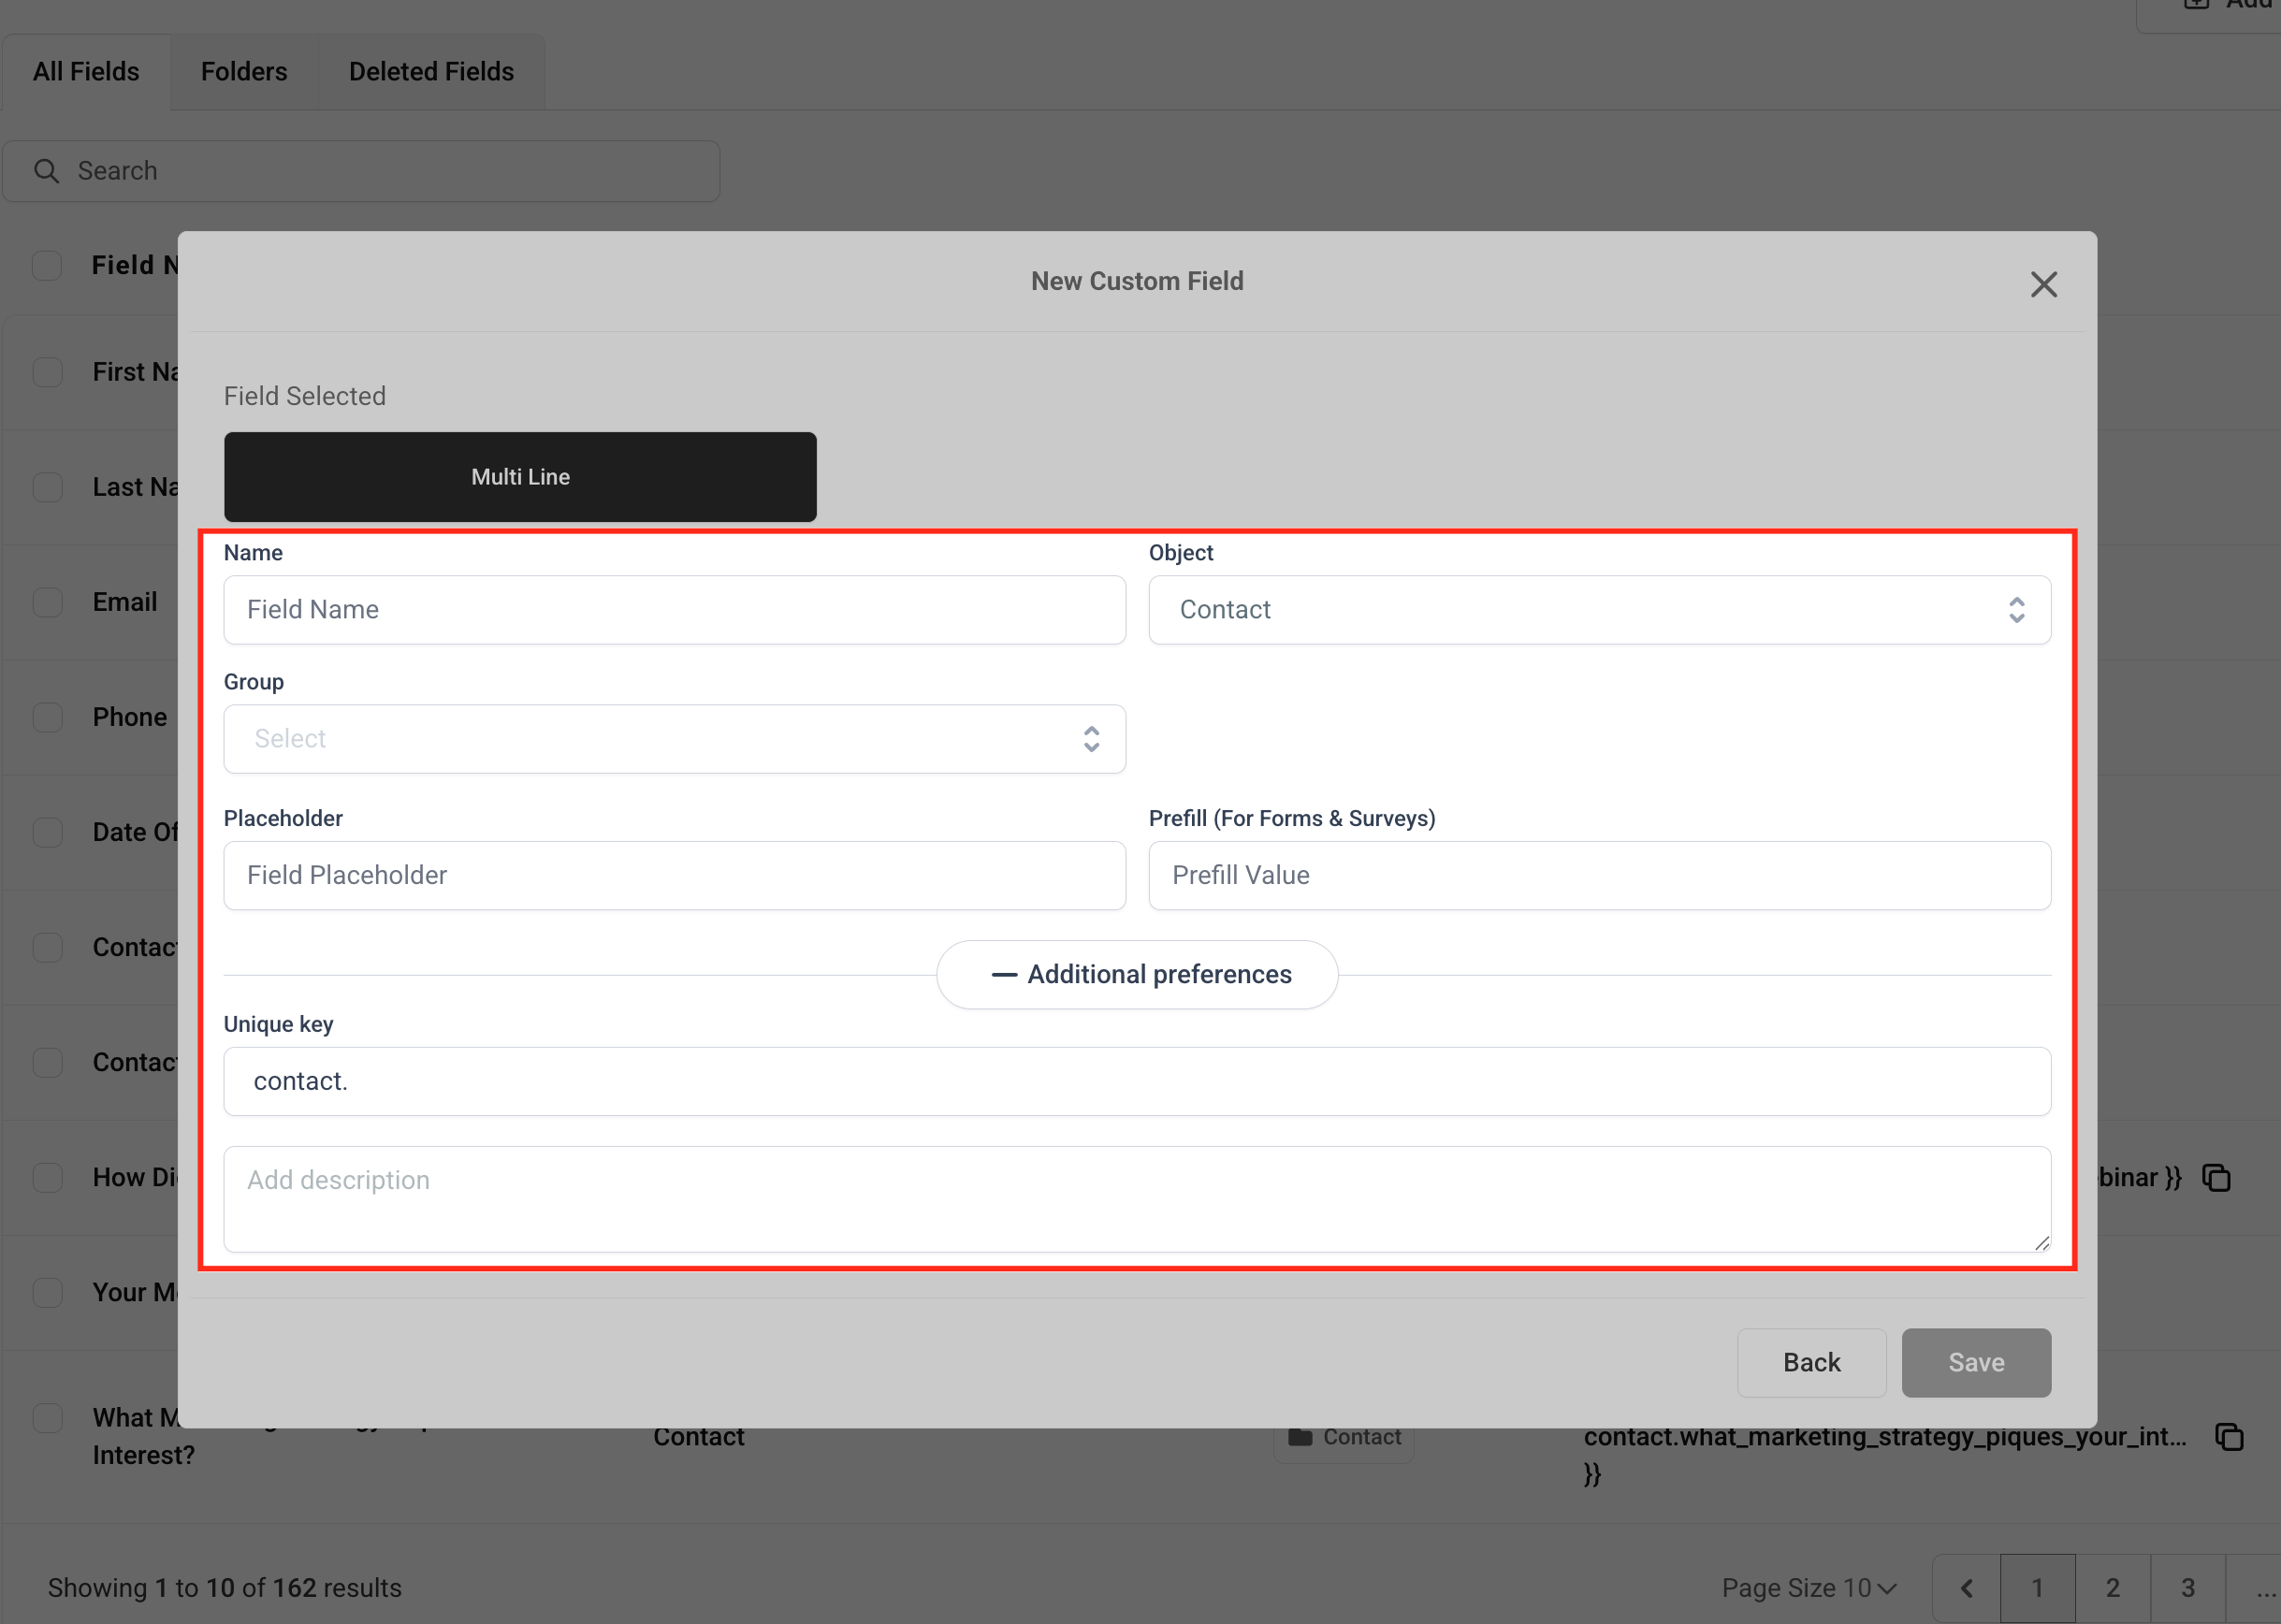This screenshot has height=1624, width=2281.
Task: Select all fields header checkbox
Action: 47,265
